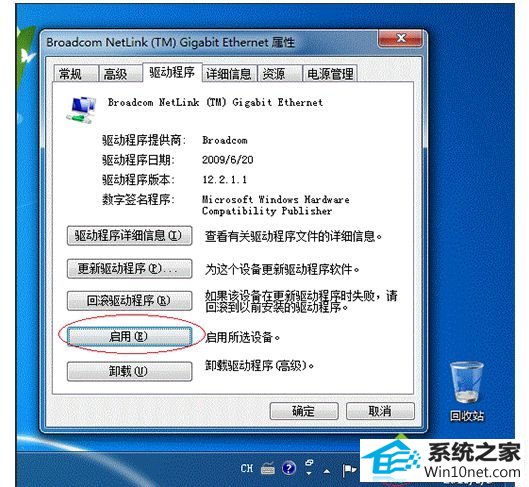Go to the 电源管理 tab
The width and height of the screenshot is (529, 487).
point(330,74)
